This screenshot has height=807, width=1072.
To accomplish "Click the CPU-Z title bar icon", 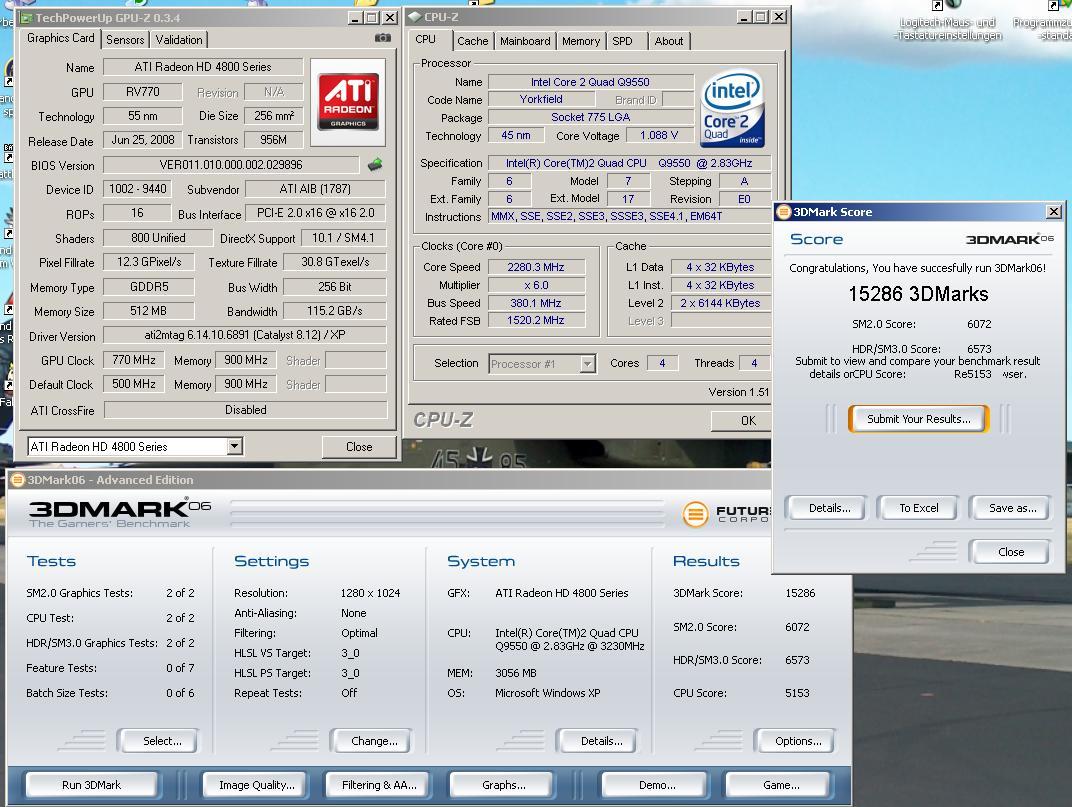I will pyautogui.click(x=414, y=17).
